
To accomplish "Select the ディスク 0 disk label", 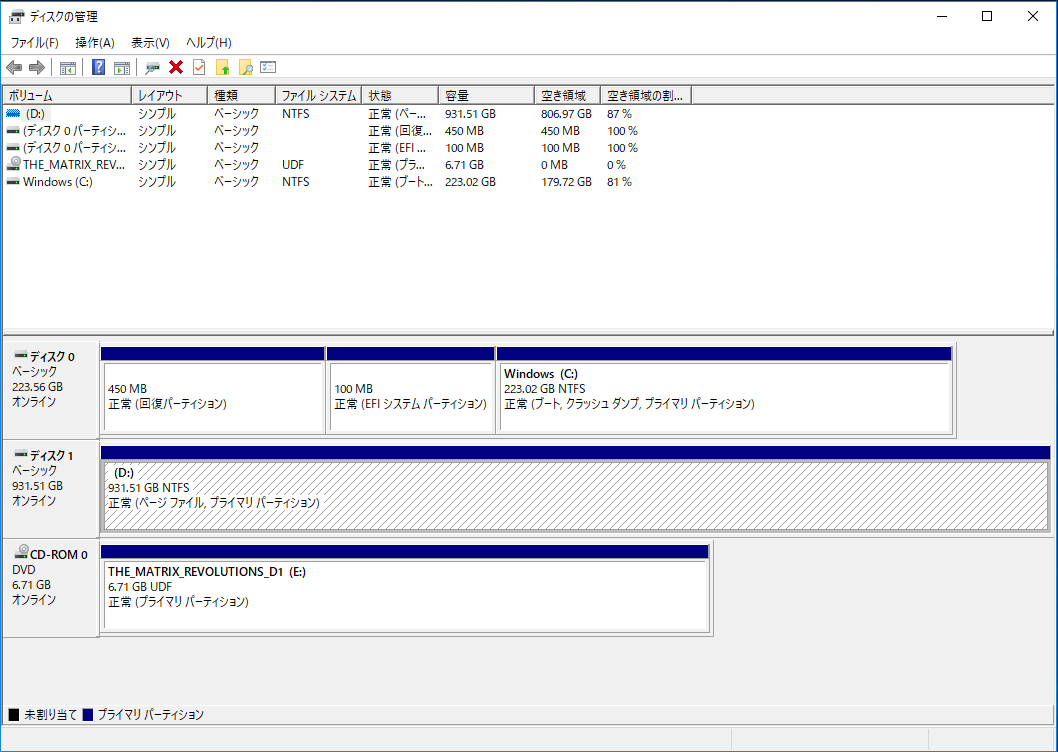I will tap(52, 356).
